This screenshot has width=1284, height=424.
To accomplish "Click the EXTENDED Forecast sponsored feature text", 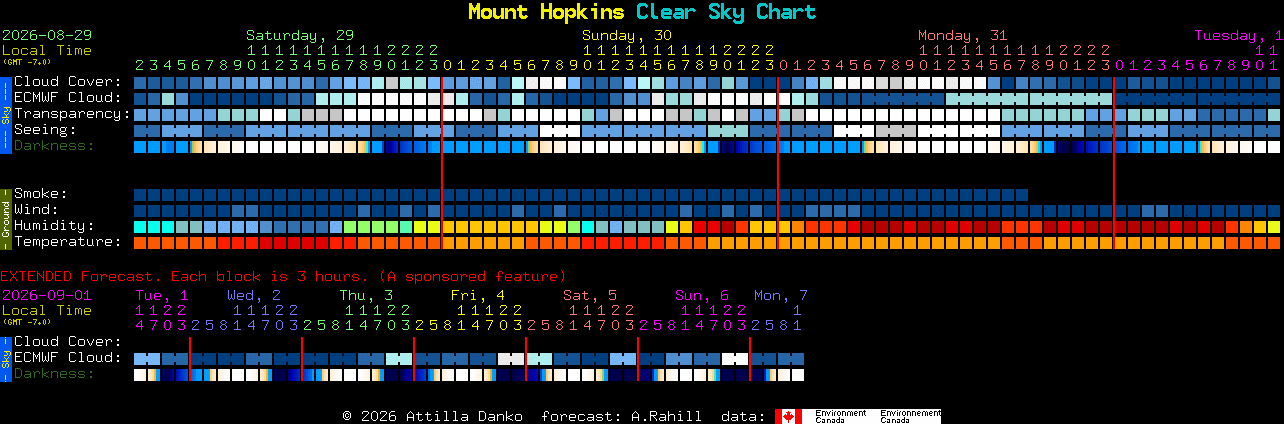I will tap(283, 276).
